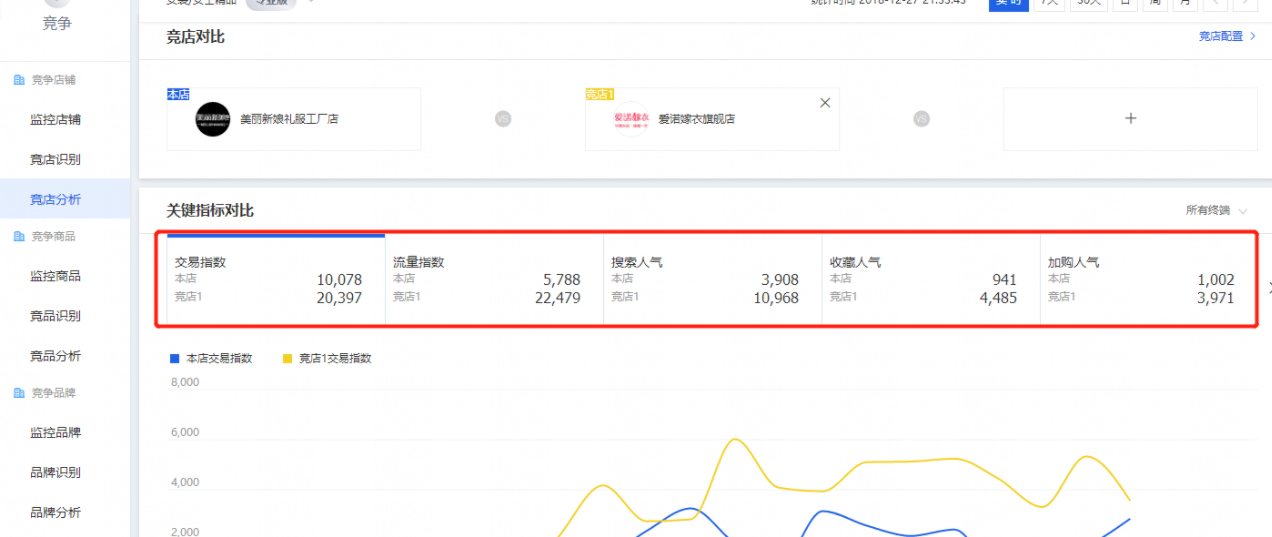Viewport: 1272px width, 537px height.
Task: Remove competitor 爱诺嫁衣旗舰店 with the X
Action: [825, 103]
